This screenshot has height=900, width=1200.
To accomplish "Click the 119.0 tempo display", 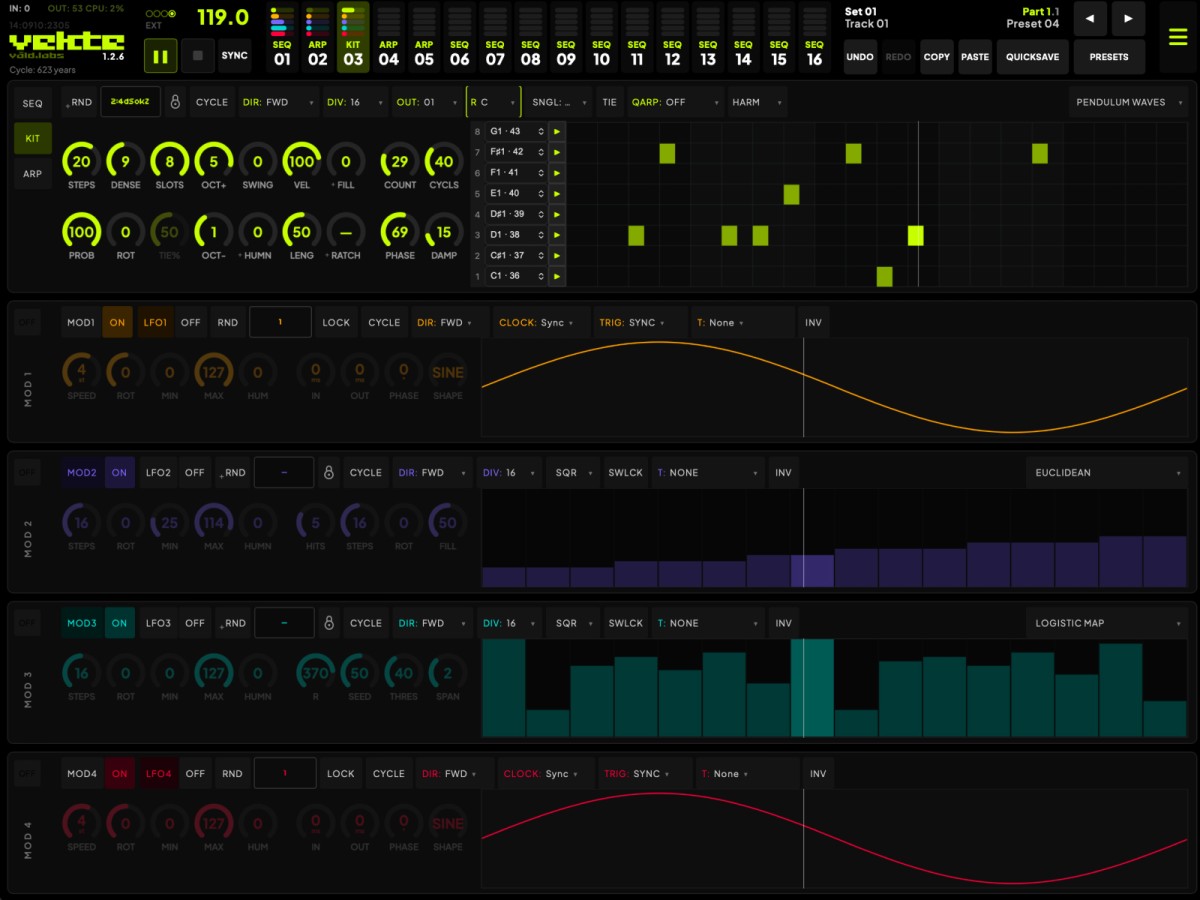I will pos(223,17).
